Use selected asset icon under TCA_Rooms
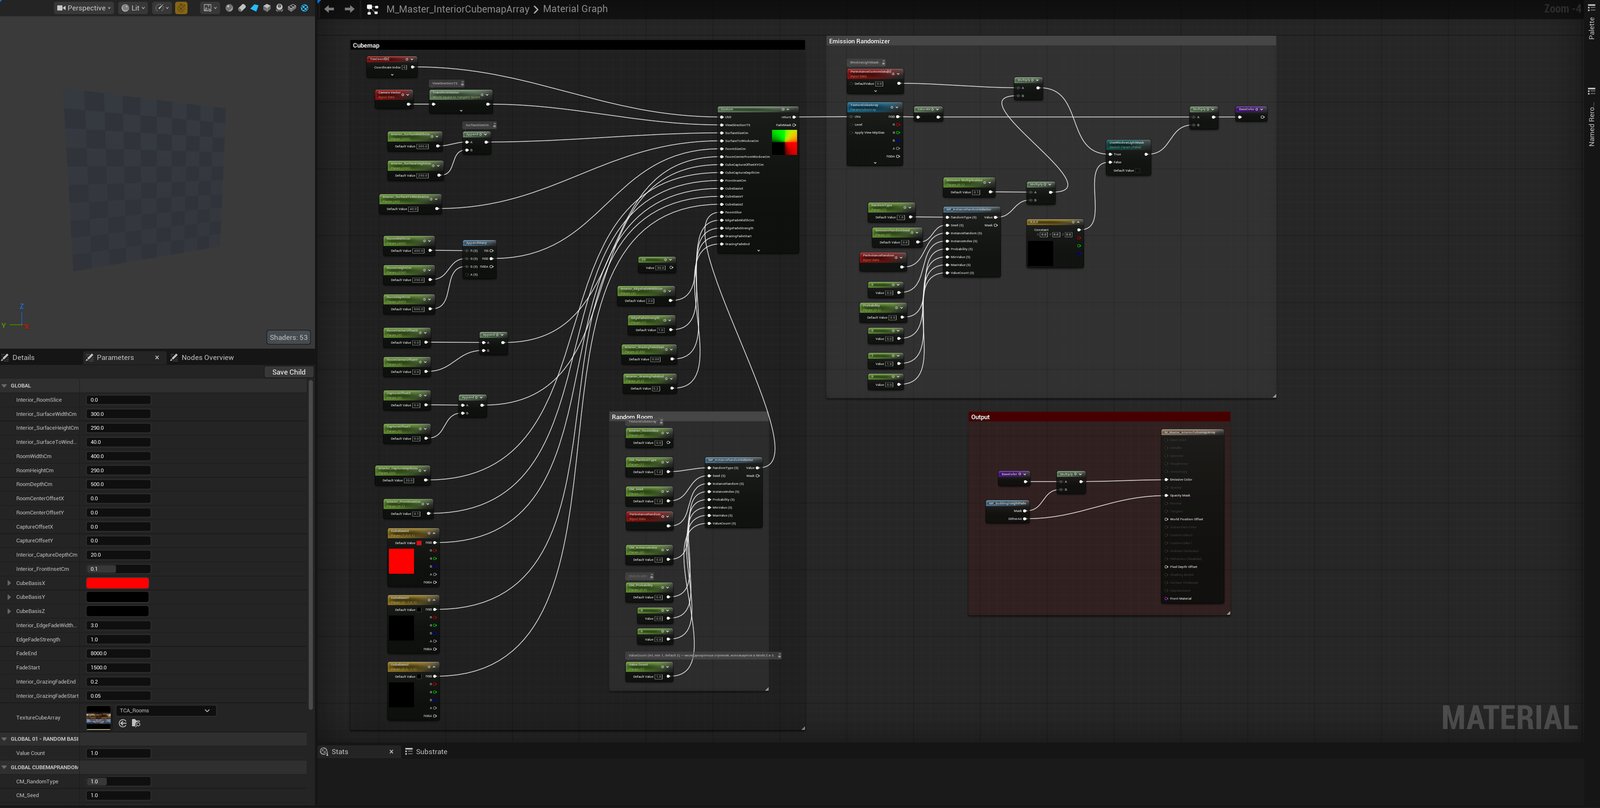 (x=123, y=723)
